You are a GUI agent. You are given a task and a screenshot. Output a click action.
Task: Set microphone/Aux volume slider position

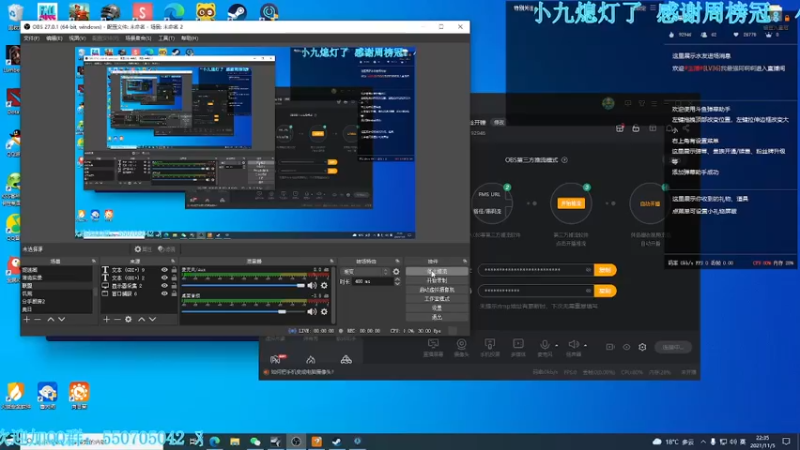301,286
